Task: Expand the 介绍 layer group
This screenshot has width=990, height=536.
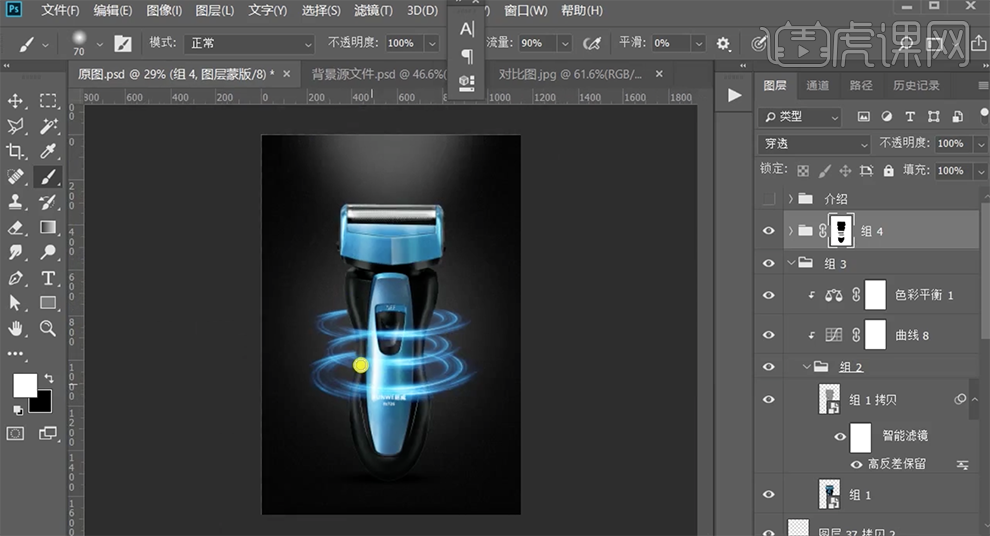Action: point(790,199)
